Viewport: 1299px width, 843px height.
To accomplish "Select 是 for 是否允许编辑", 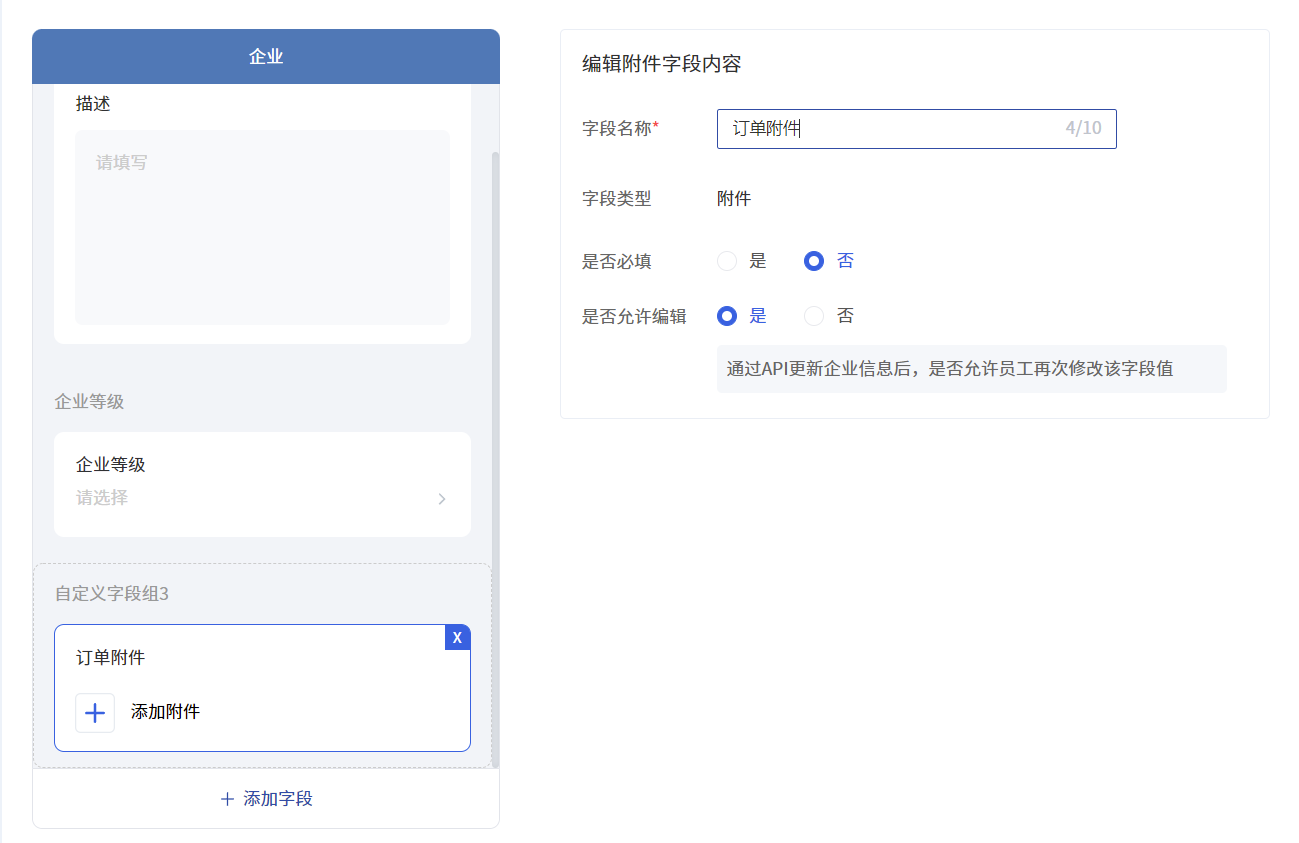I will tap(727, 316).
